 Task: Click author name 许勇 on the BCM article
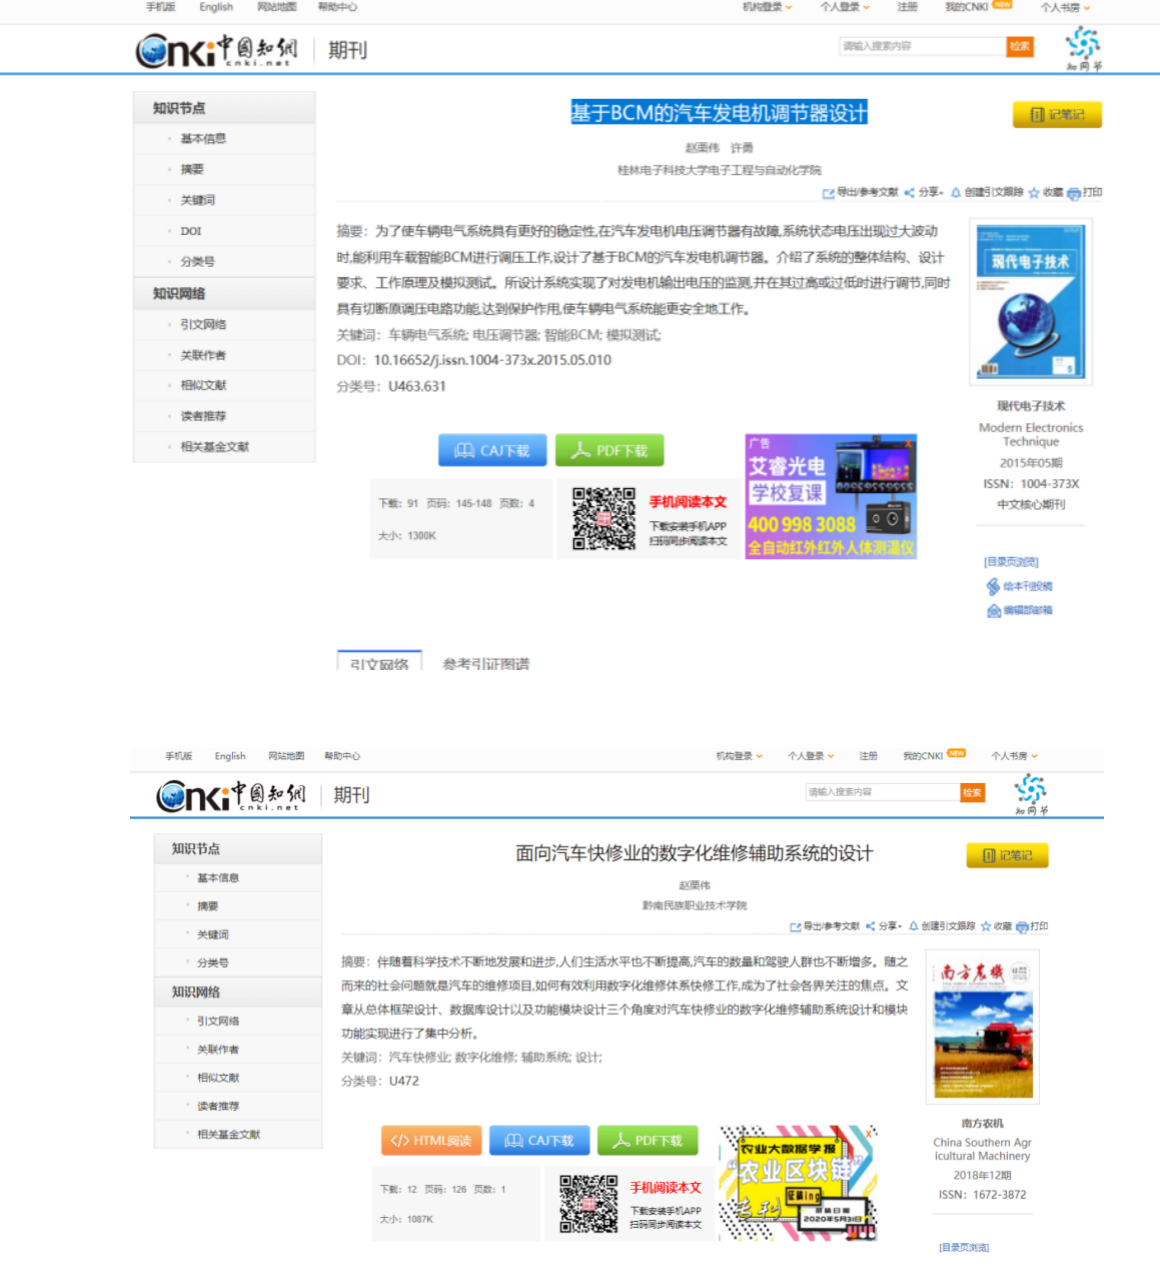[742, 148]
